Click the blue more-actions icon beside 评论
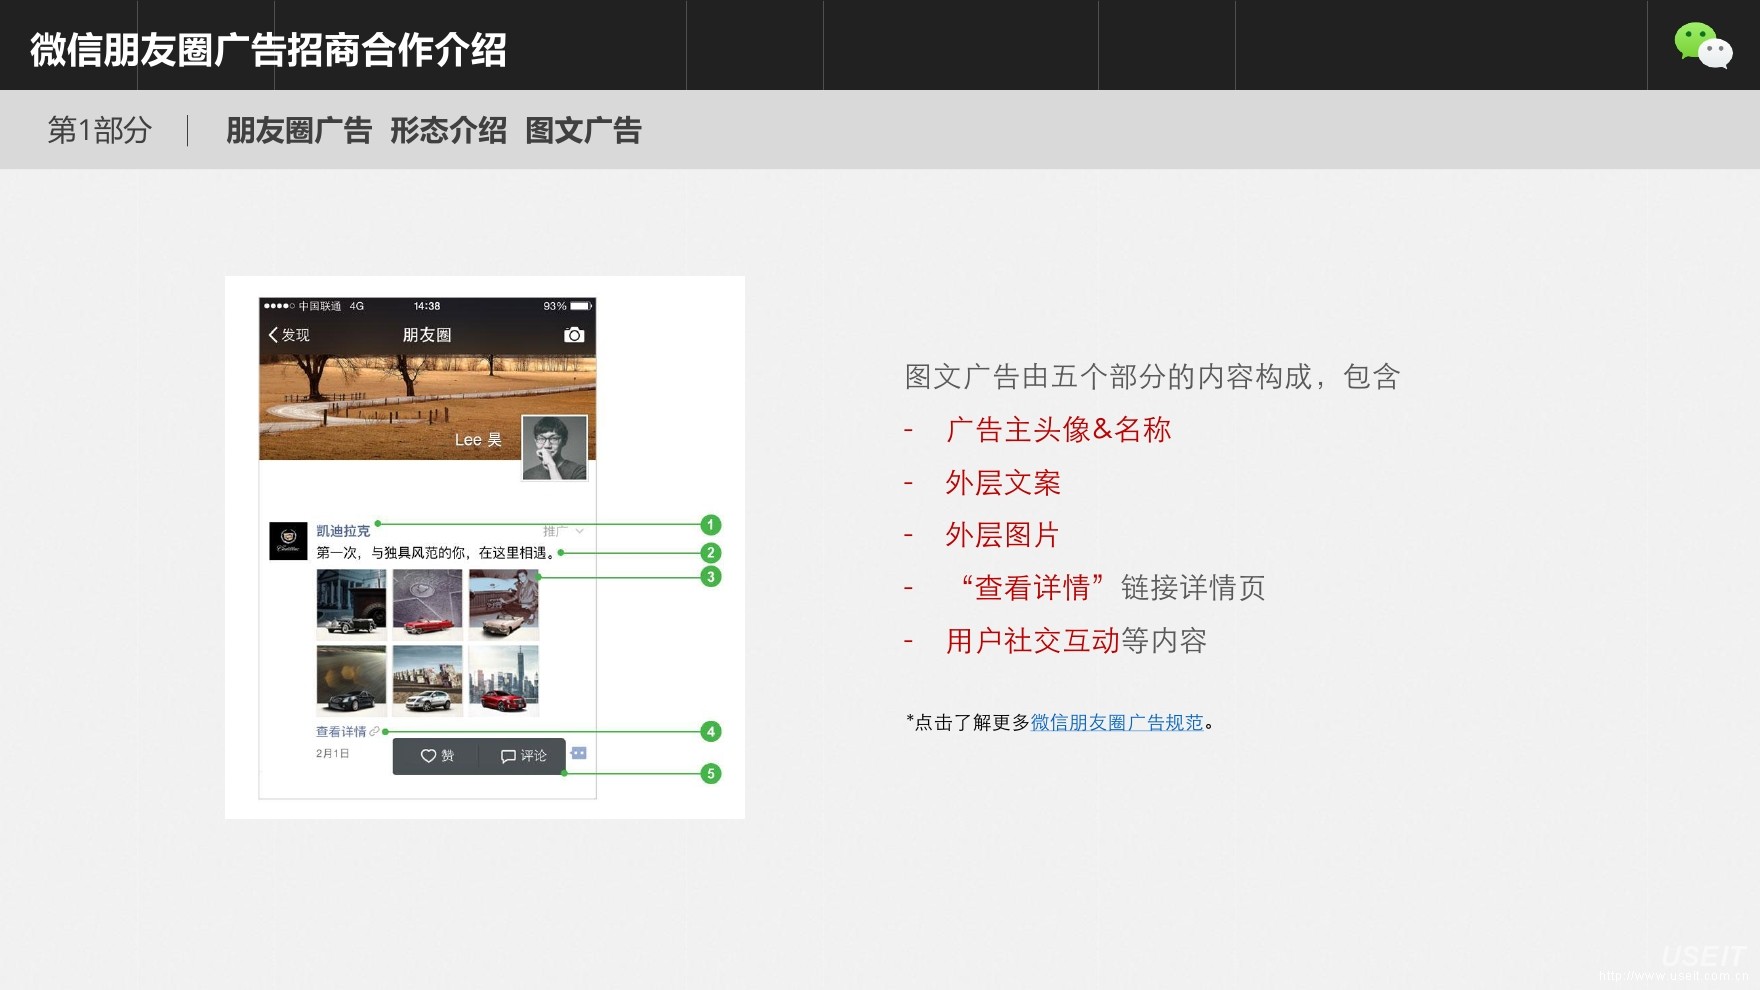 (579, 753)
